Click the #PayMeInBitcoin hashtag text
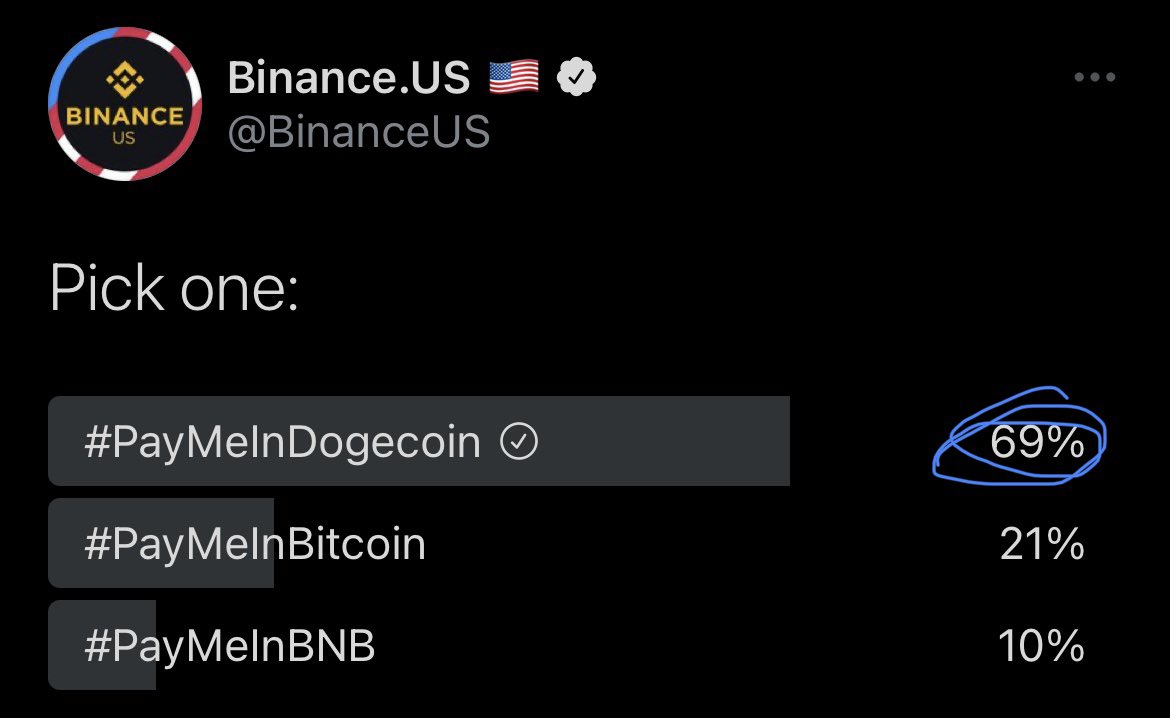 (x=255, y=543)
